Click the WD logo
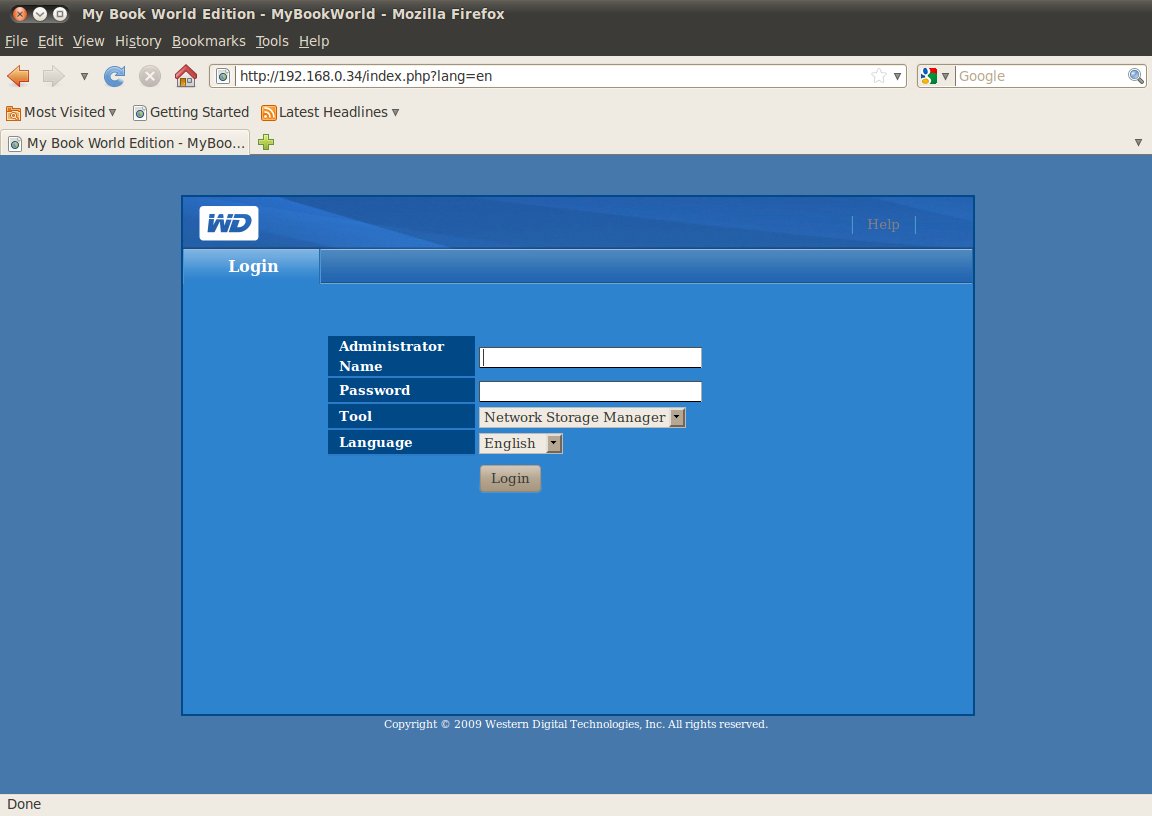The height and width of the screenshot is (816, 1152). click(228, 223)
